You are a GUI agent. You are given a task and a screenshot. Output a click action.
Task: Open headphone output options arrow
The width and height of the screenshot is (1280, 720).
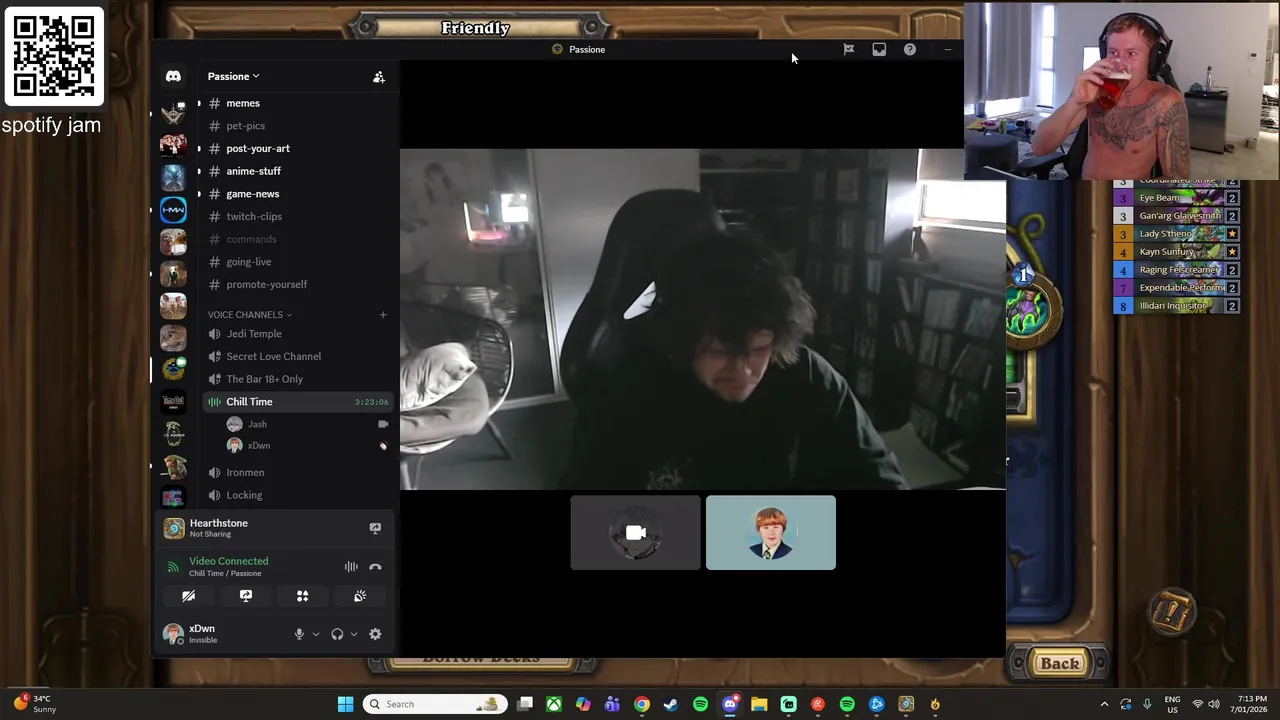[353, 634]
